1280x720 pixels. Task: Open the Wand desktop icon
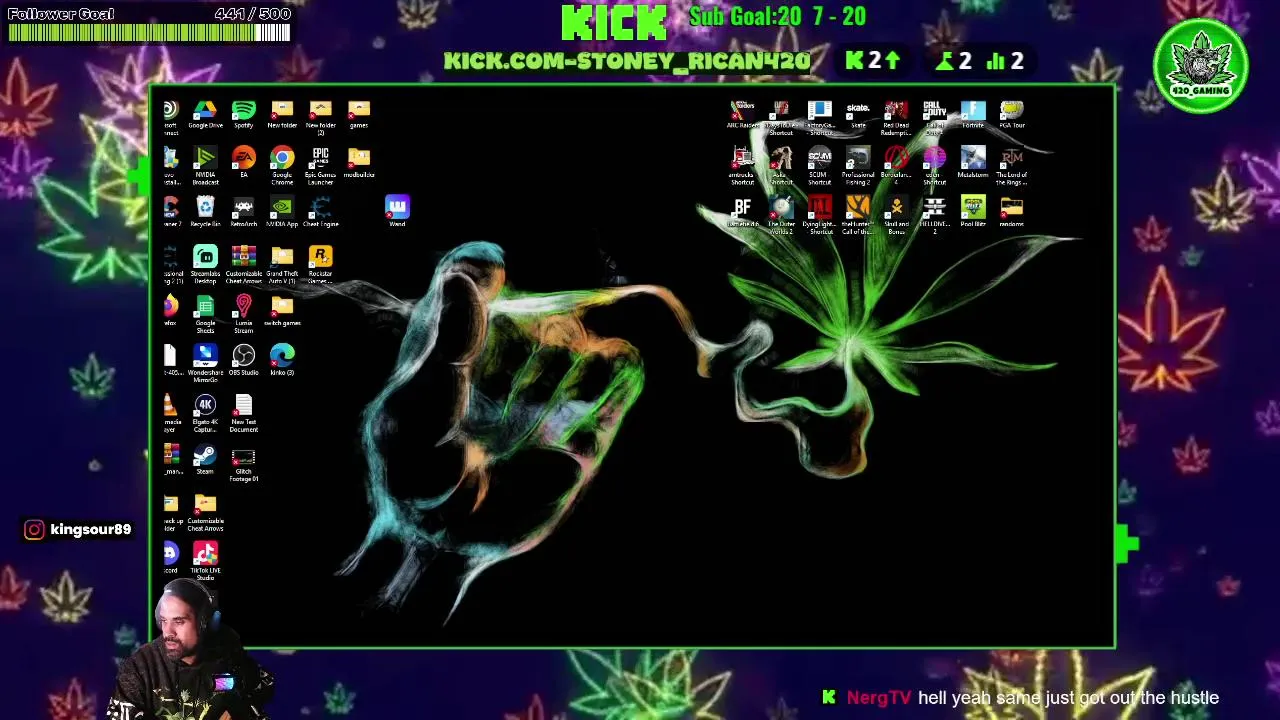click(x=397, y=212)
